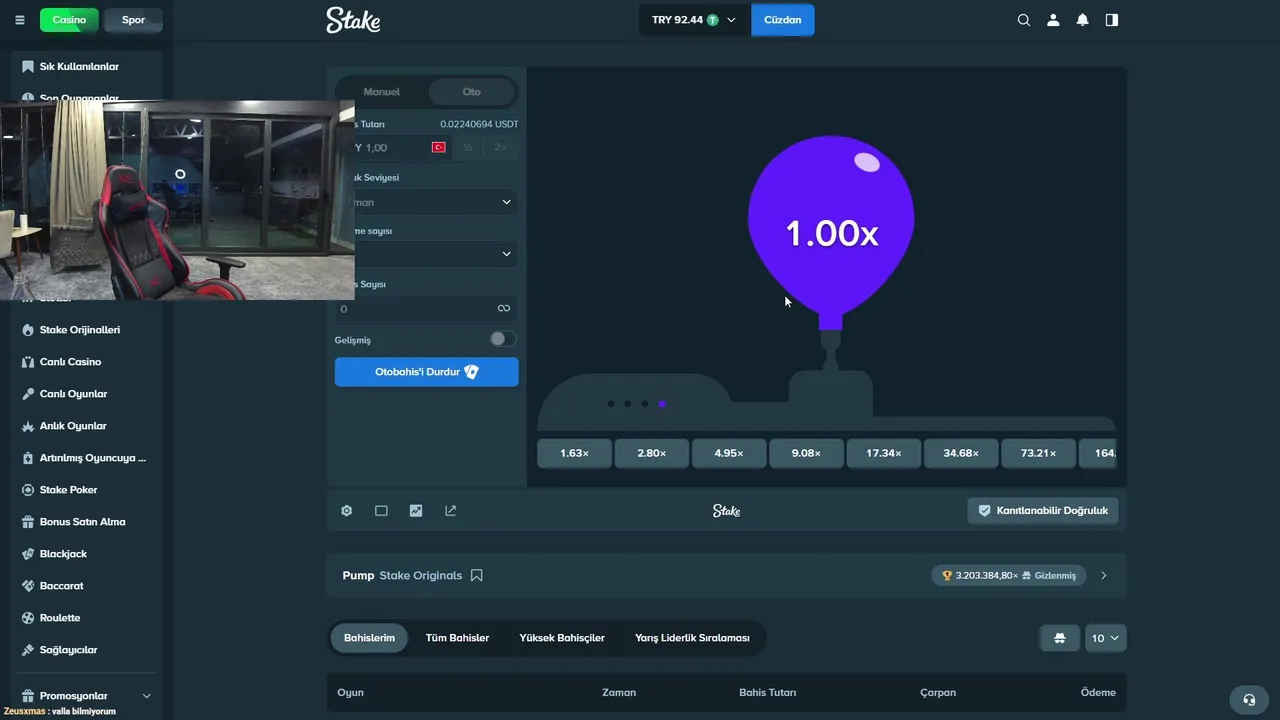Click the bet count input field

427,308
